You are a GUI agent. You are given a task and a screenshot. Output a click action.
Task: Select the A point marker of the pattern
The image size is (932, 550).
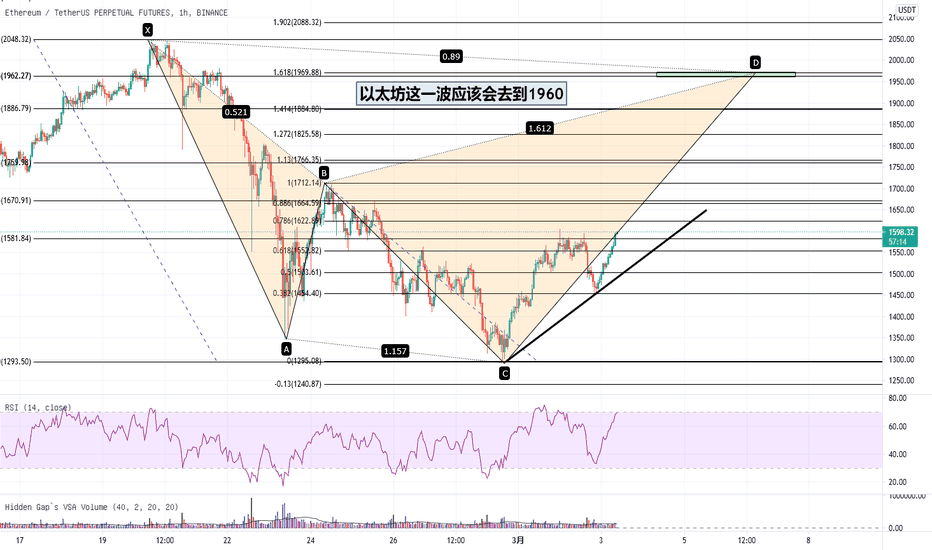[x=286, y=348]
